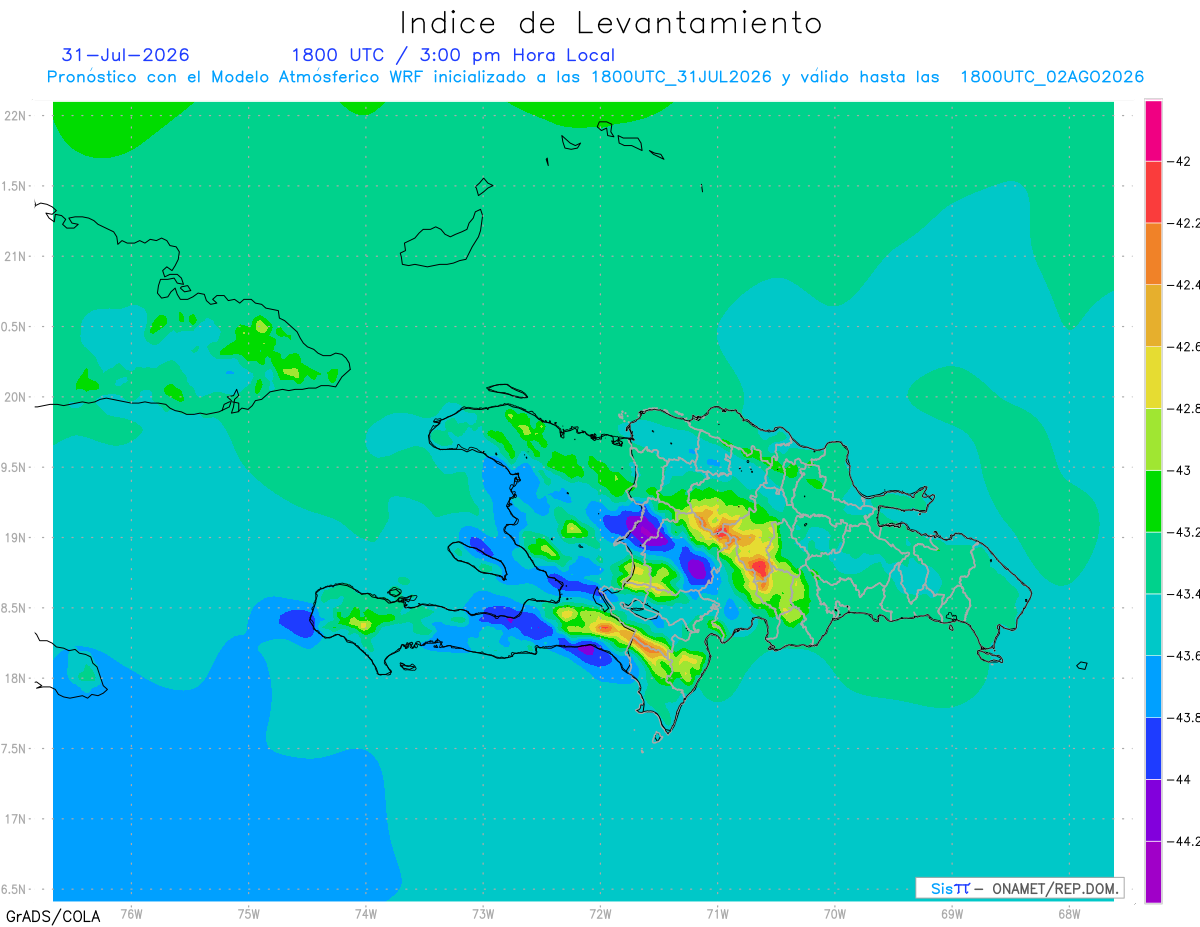1200x927 pixels.
Task: Click "1800 UTC / 3:00 pm Hora Local"
Action: (453, 56)
